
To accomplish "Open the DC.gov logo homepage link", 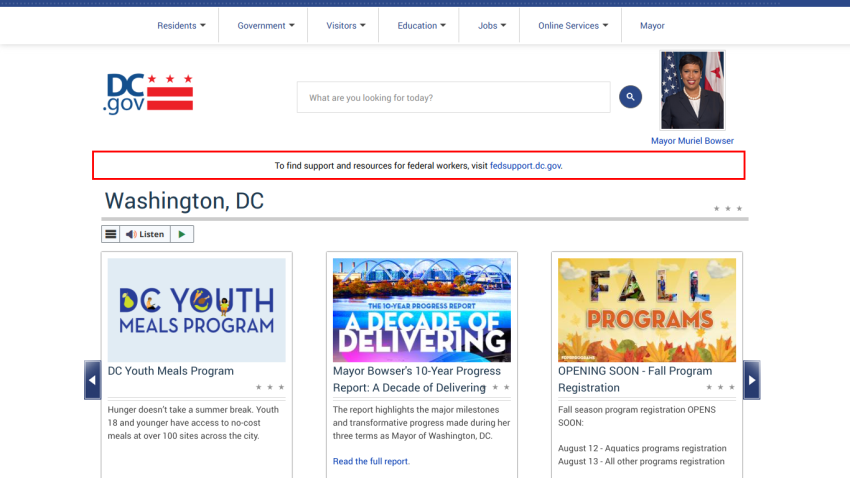I will pyautogui.click(x=148, y=94).
